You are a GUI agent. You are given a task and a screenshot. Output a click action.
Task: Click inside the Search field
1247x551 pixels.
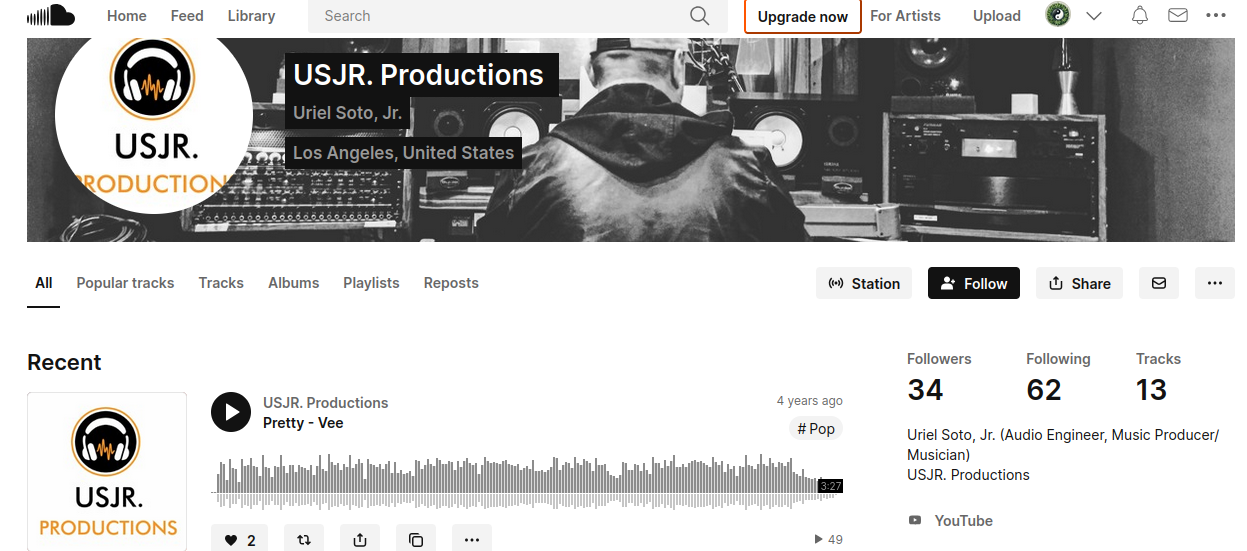500,16
